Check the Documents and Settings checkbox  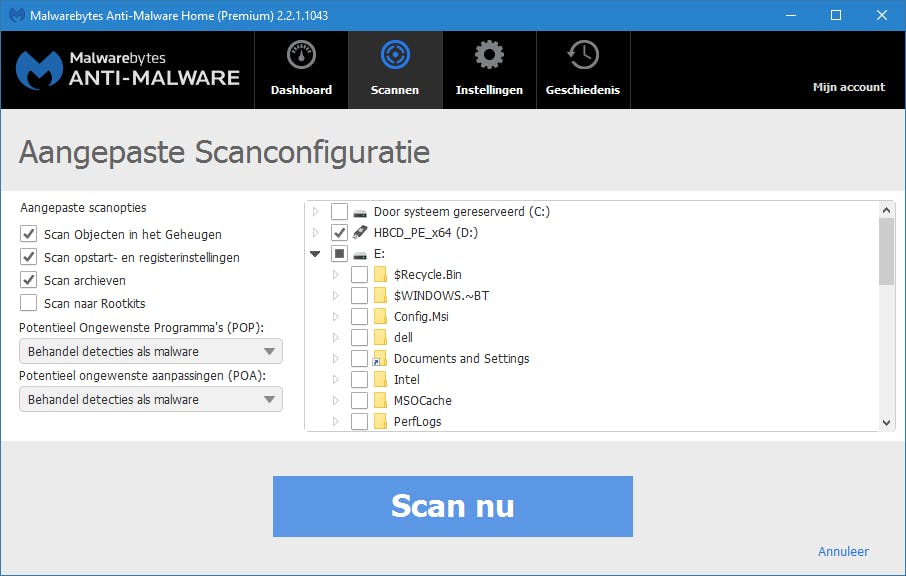pos(359,358)
